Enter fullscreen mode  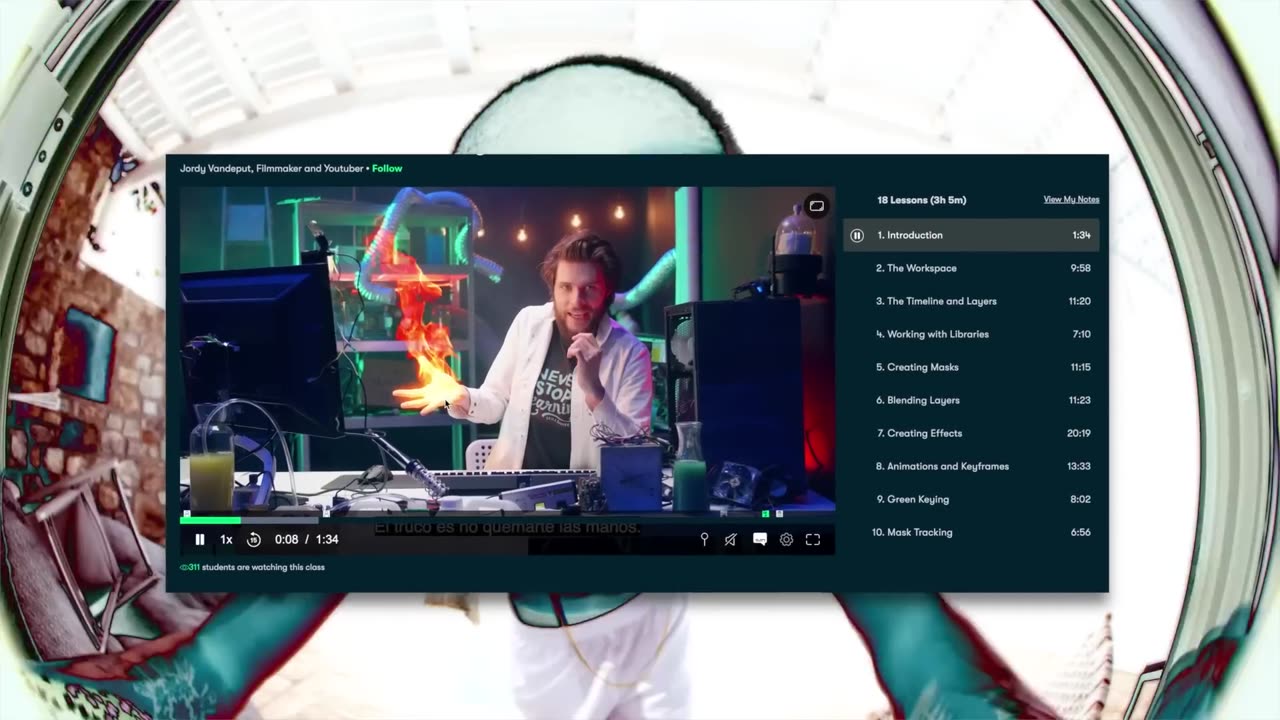[x=813, y=539]
